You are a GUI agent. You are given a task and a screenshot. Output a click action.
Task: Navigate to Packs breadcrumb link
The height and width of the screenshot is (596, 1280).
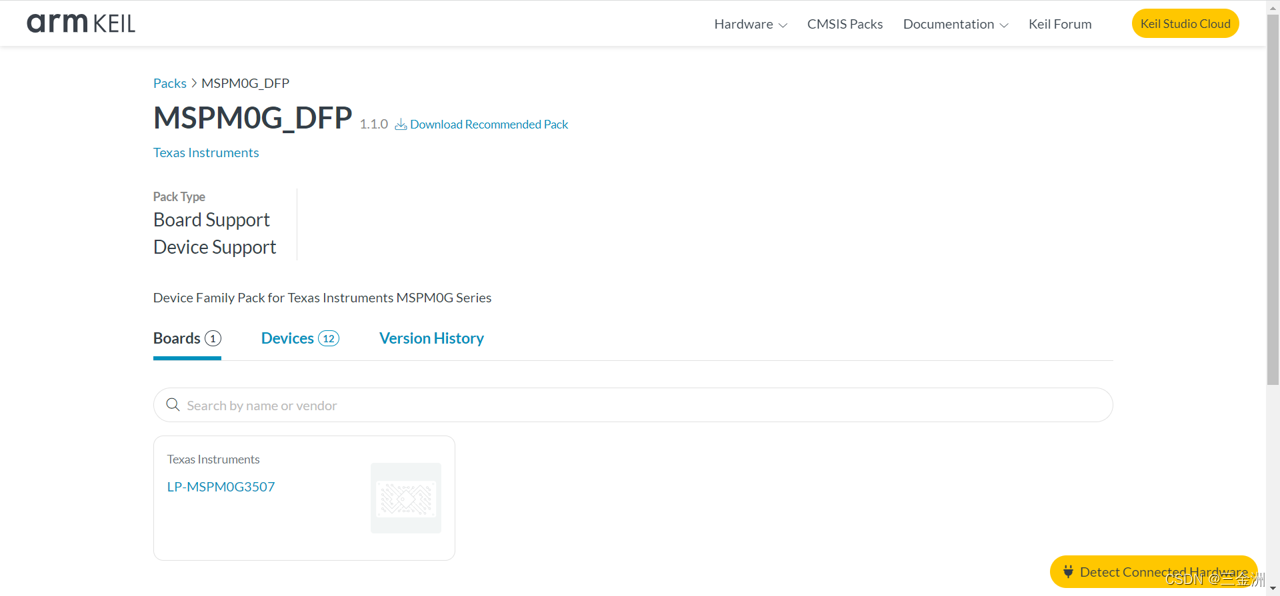(170, 83)
